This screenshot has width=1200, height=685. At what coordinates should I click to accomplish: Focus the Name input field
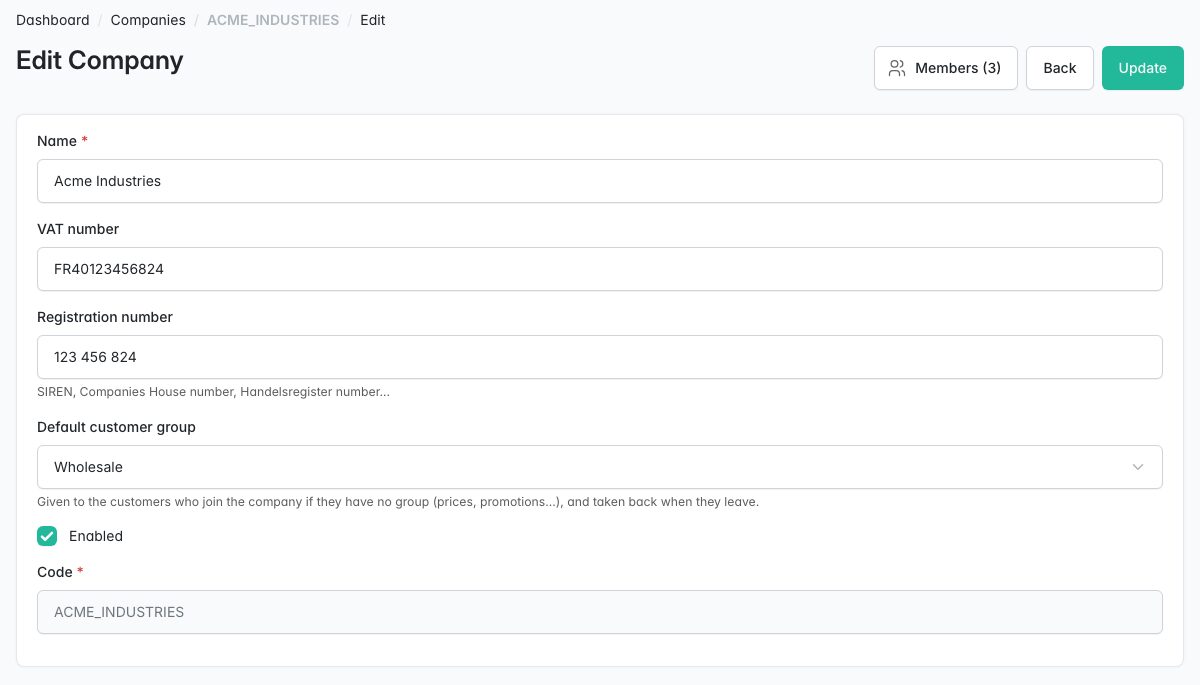coord(600,181)
